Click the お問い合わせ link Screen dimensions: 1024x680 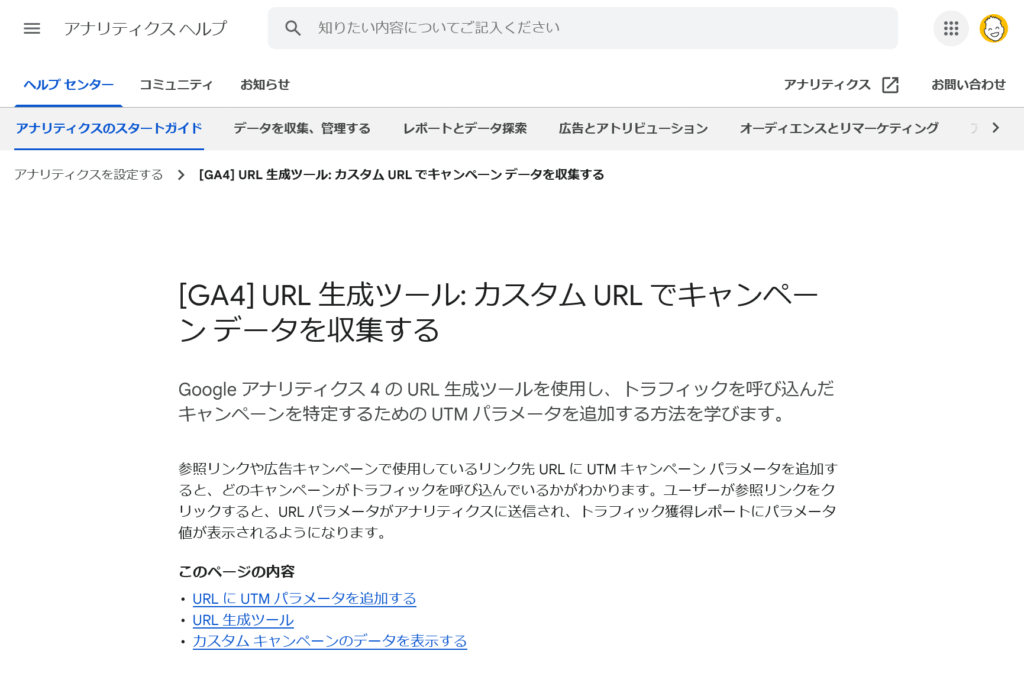(968, 85)
